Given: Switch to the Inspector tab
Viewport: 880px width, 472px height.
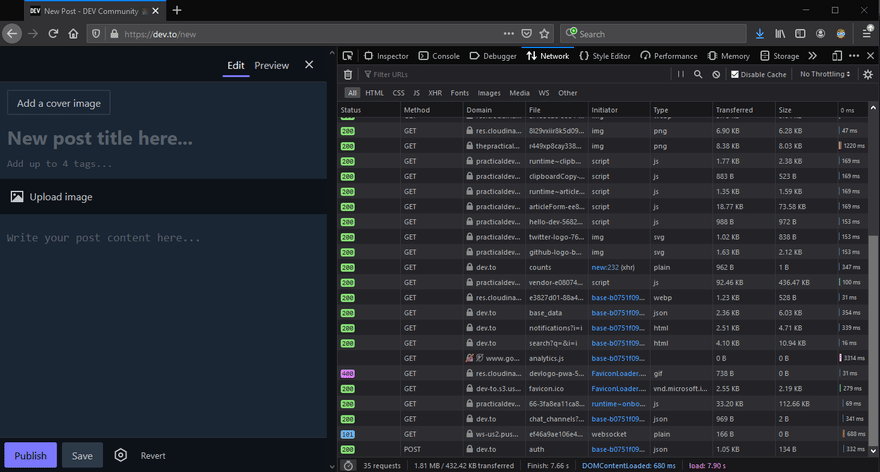Looking at the screenshot, I should click(386, 56).
